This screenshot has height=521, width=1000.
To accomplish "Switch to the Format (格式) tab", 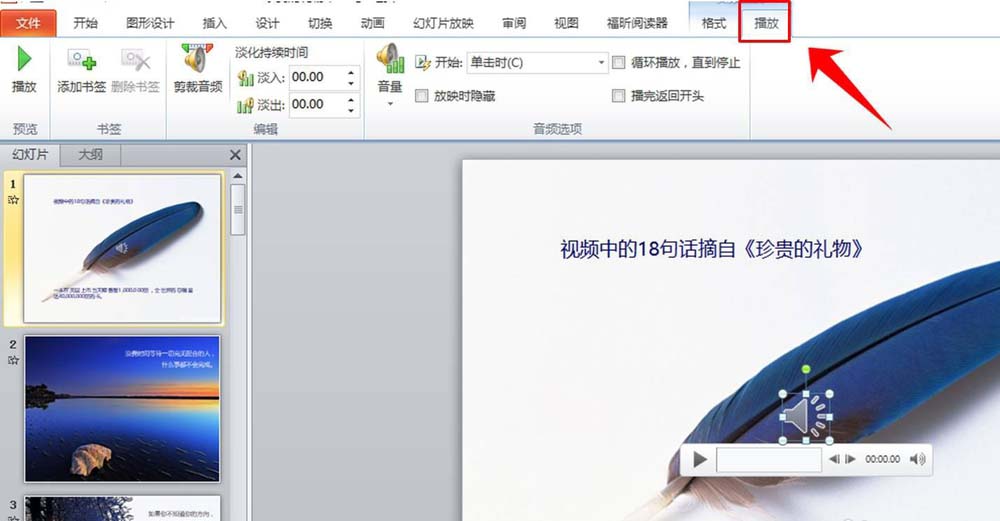I will click(x=714, y=23).
